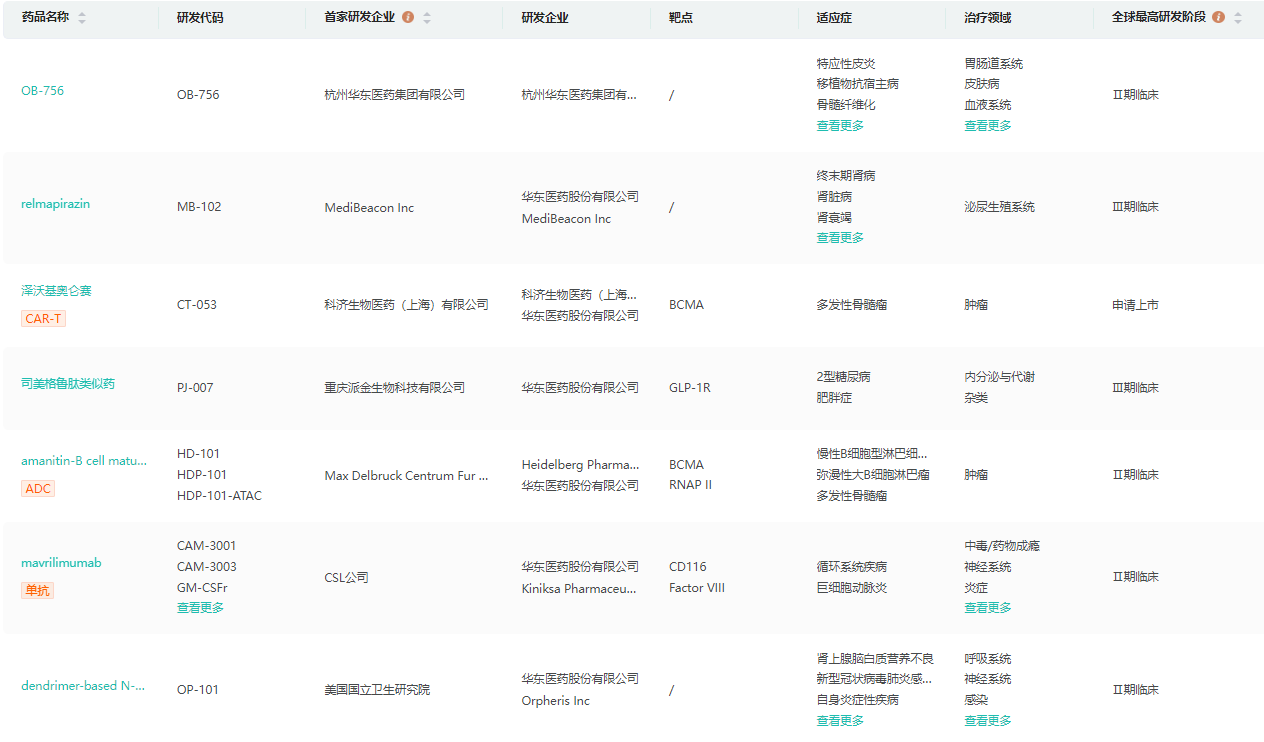Click RNAP II target text
Image resolution: width=1264 pixels, height=742 pixels.
point(690,486)
